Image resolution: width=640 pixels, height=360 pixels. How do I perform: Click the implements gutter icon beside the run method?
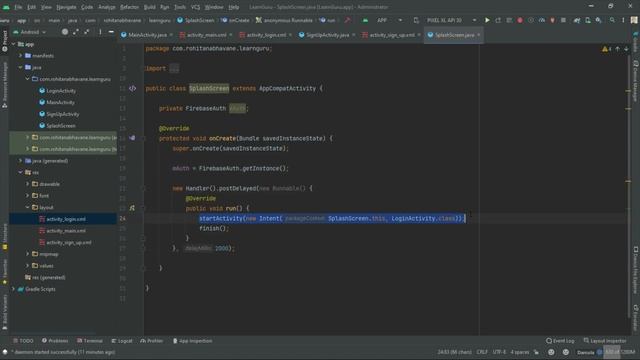132,208
